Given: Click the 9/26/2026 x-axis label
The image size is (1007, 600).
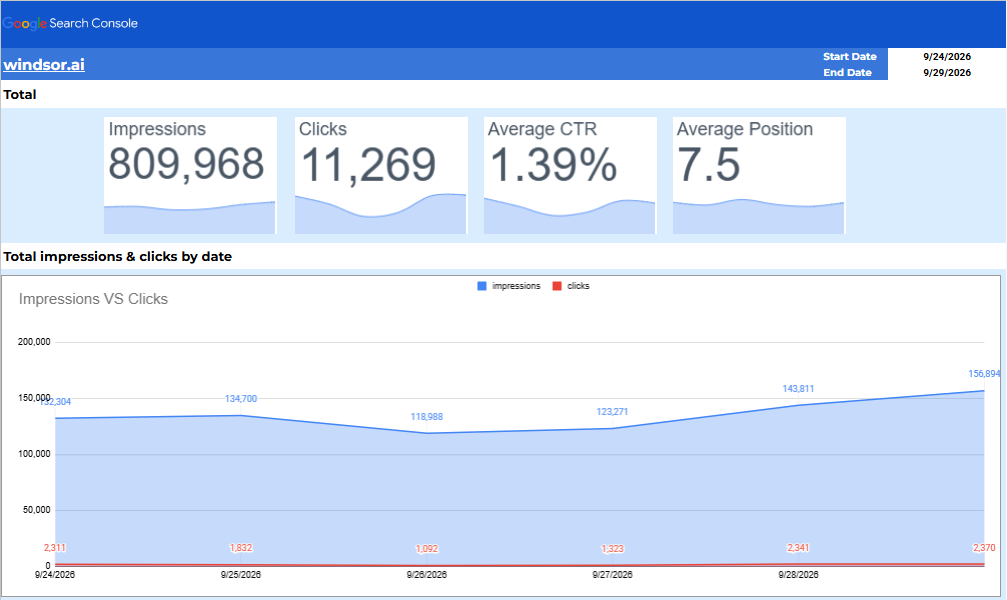Looking at the screenshot, I should point(426,575).
